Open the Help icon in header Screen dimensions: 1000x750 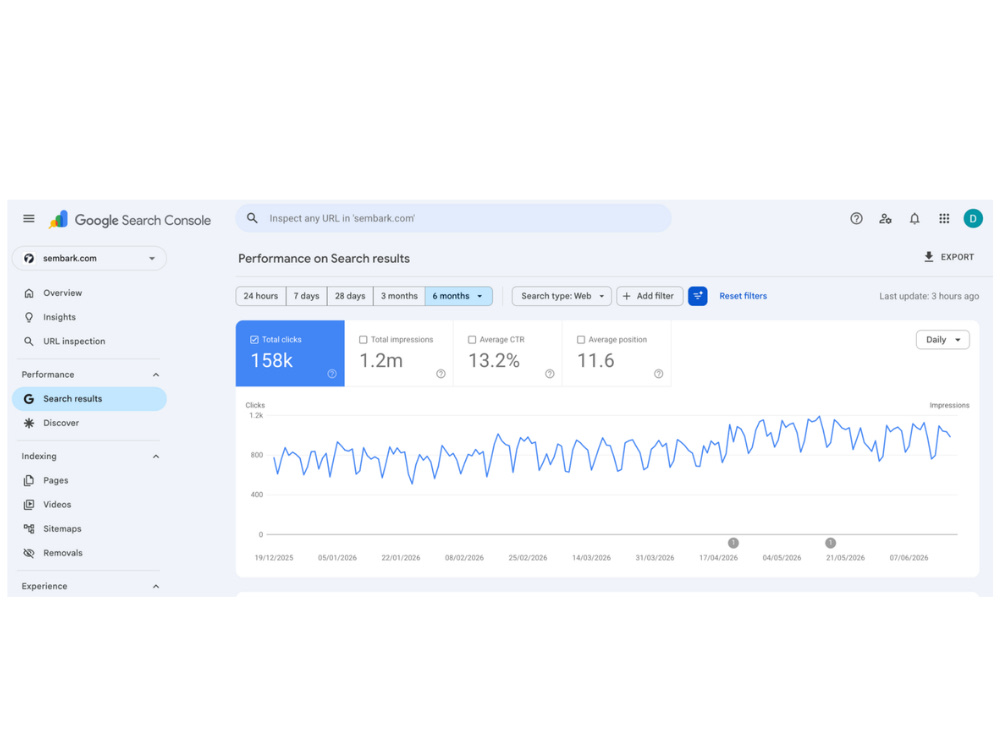coord(856,219)
